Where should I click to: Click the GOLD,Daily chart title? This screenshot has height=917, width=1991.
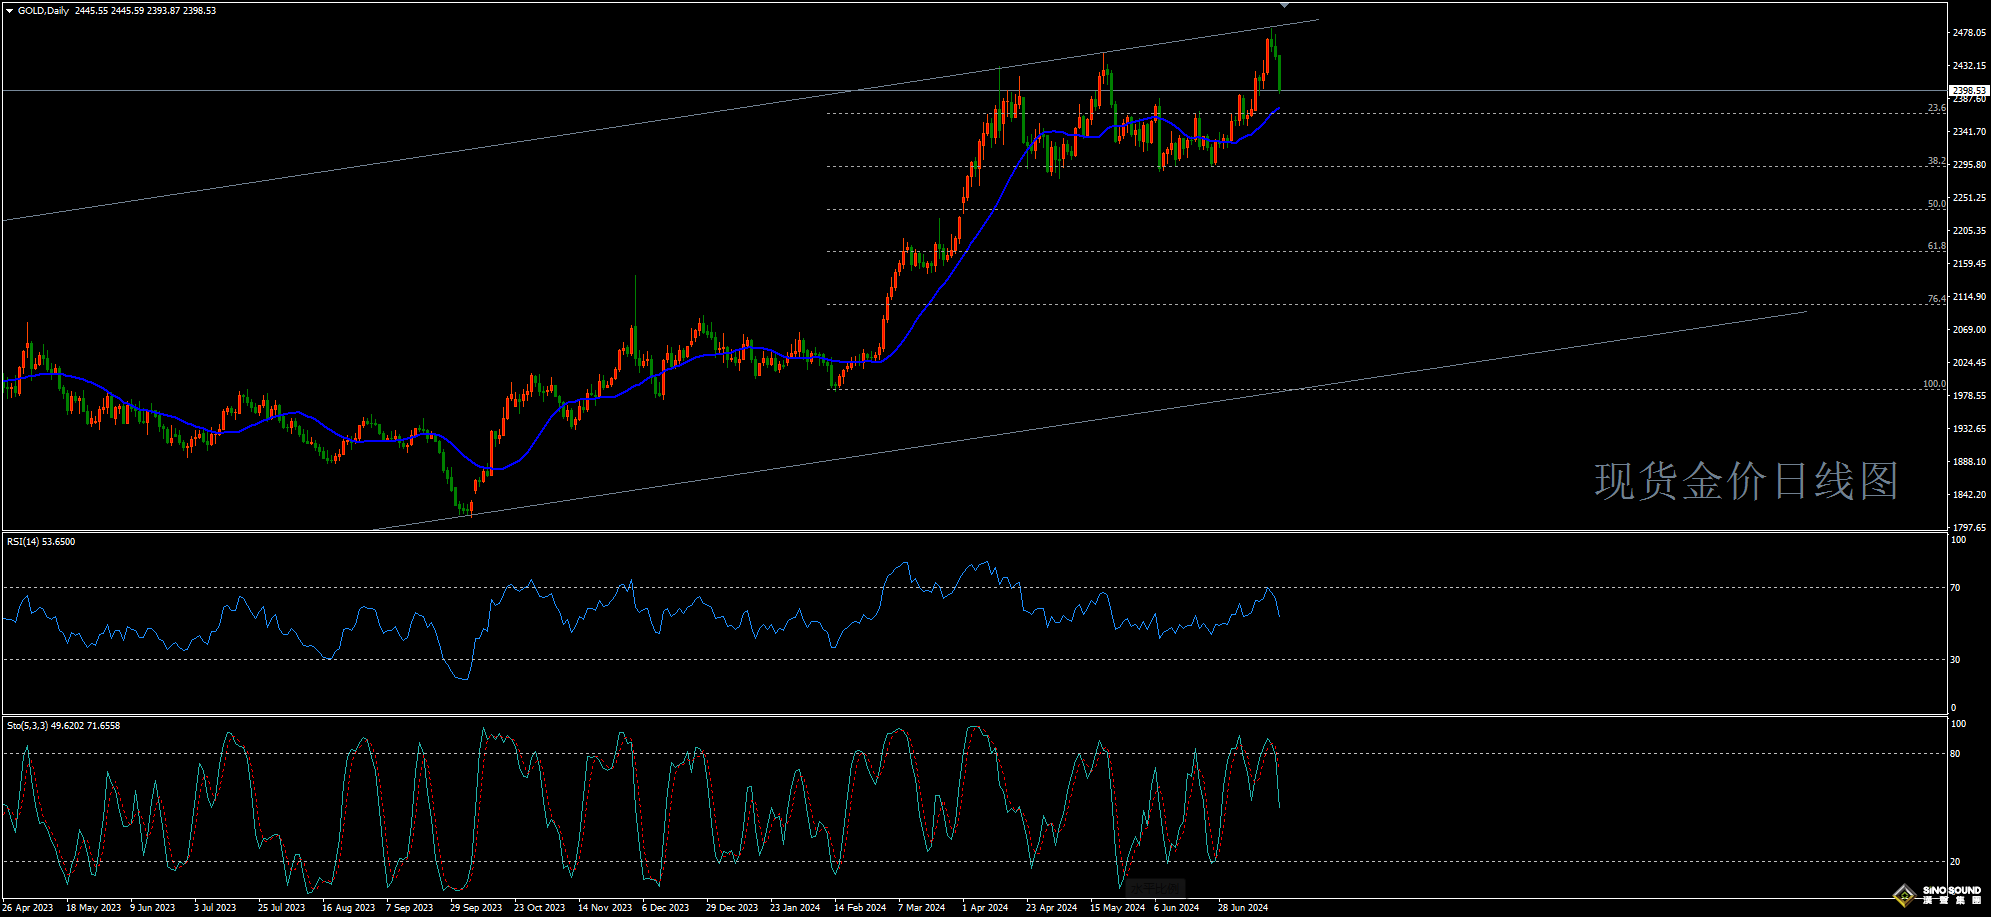44,11
